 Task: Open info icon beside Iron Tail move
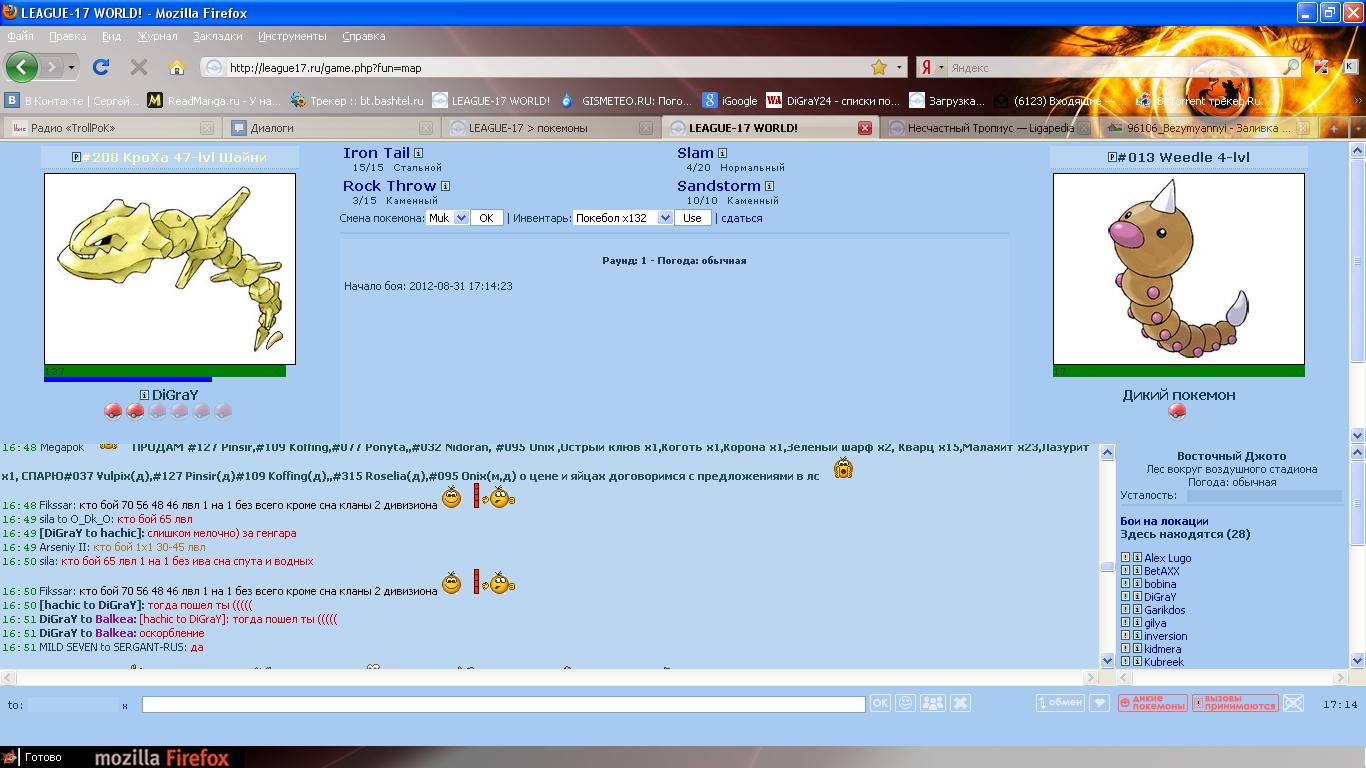[x=418, y=153]
